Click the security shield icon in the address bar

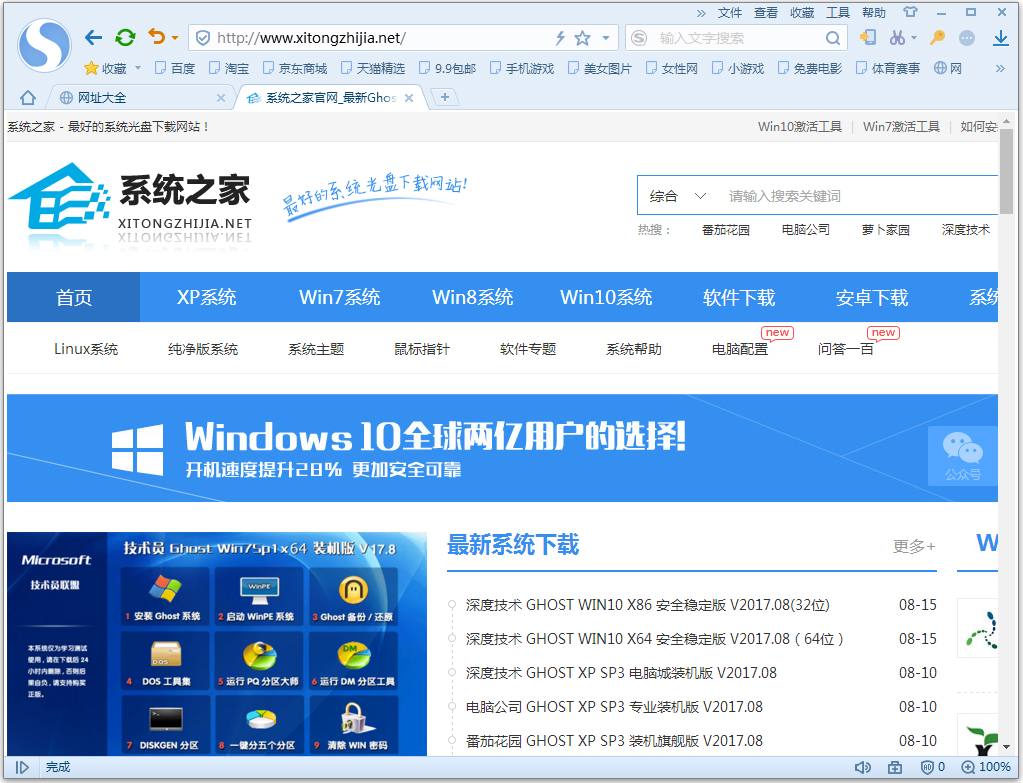[x=203, y=38]
